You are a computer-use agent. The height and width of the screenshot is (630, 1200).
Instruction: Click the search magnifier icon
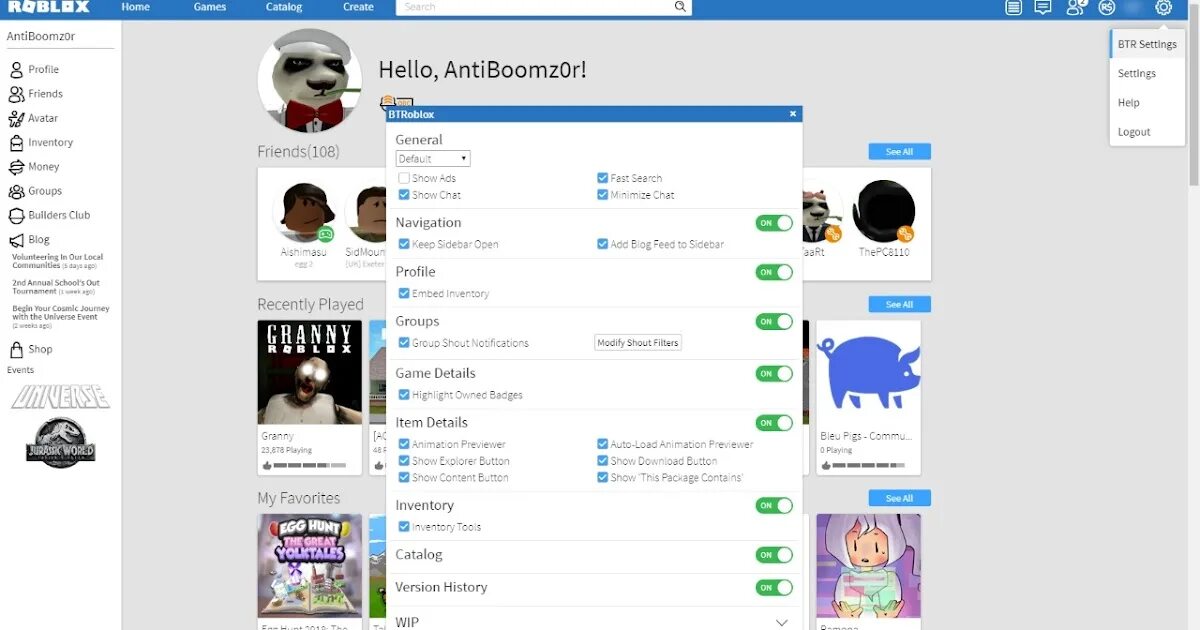(680, 7)
